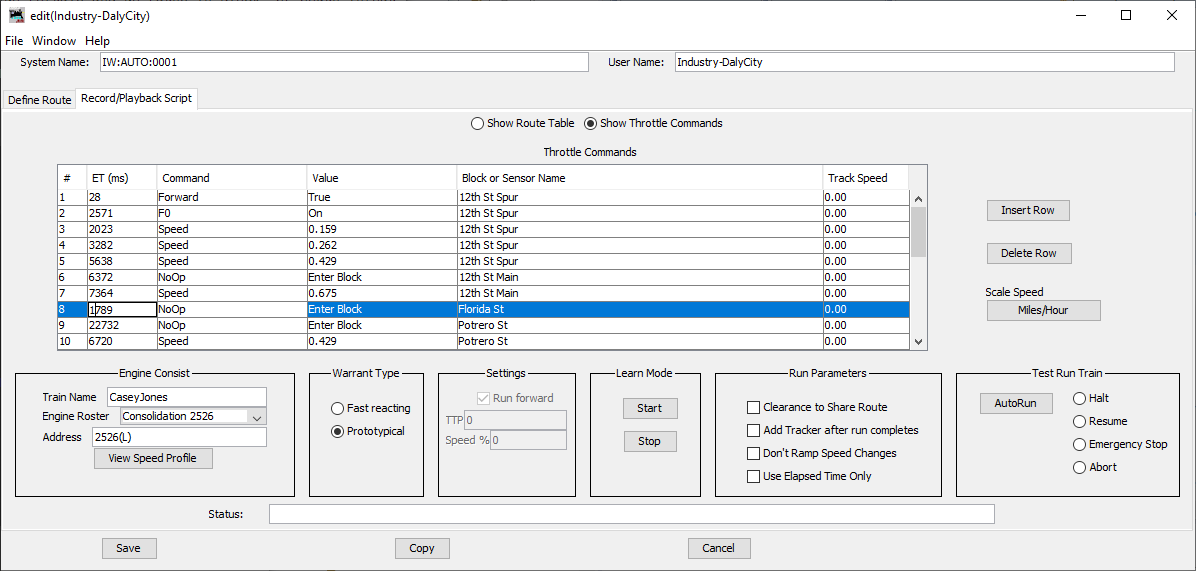Toggle Don't Ramp Speed Changes checkbox
1196x571 pixels.
754,454
